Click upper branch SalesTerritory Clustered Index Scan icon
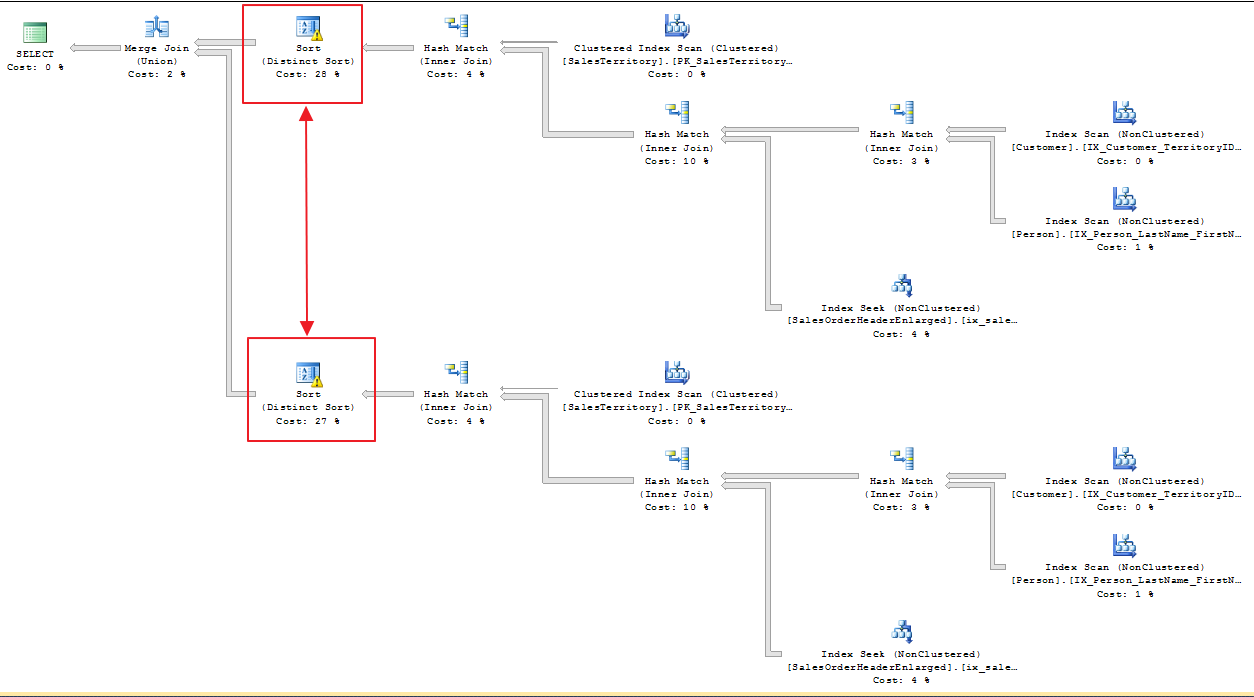The height and width of the screenshot is (697, 1254). pyautogui.click(x=677, y=27)
